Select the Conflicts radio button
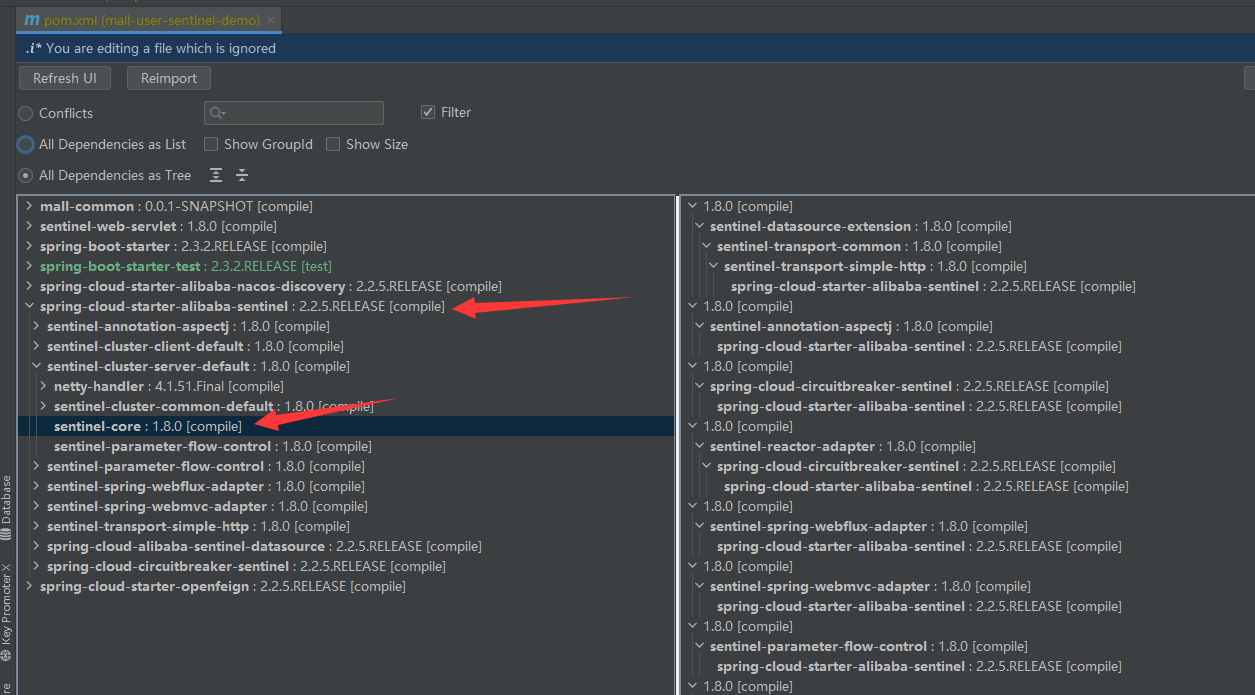 click(x=26, y=113)
